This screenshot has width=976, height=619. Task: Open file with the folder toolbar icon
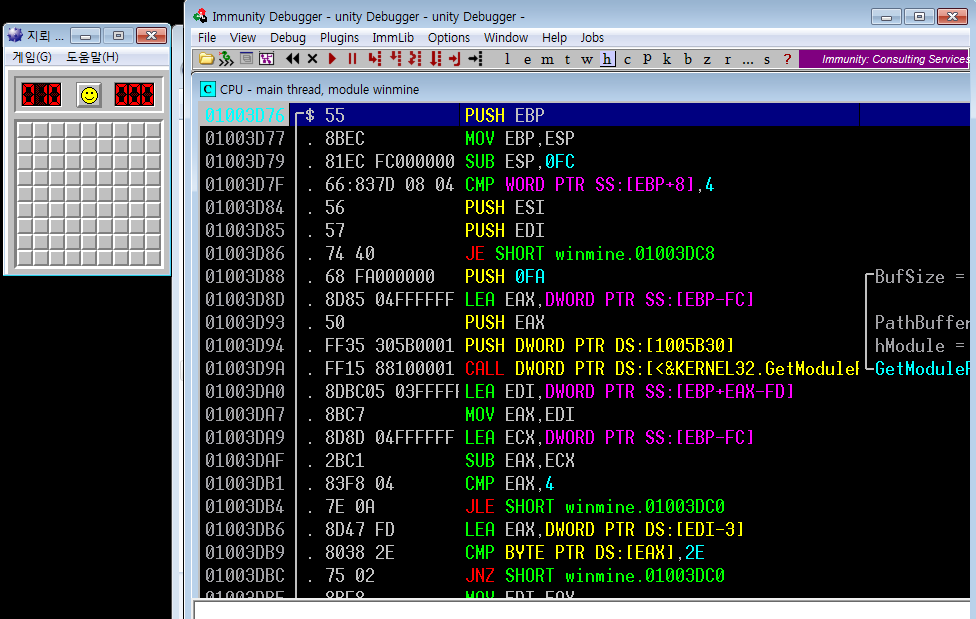(x=207, y=59)
